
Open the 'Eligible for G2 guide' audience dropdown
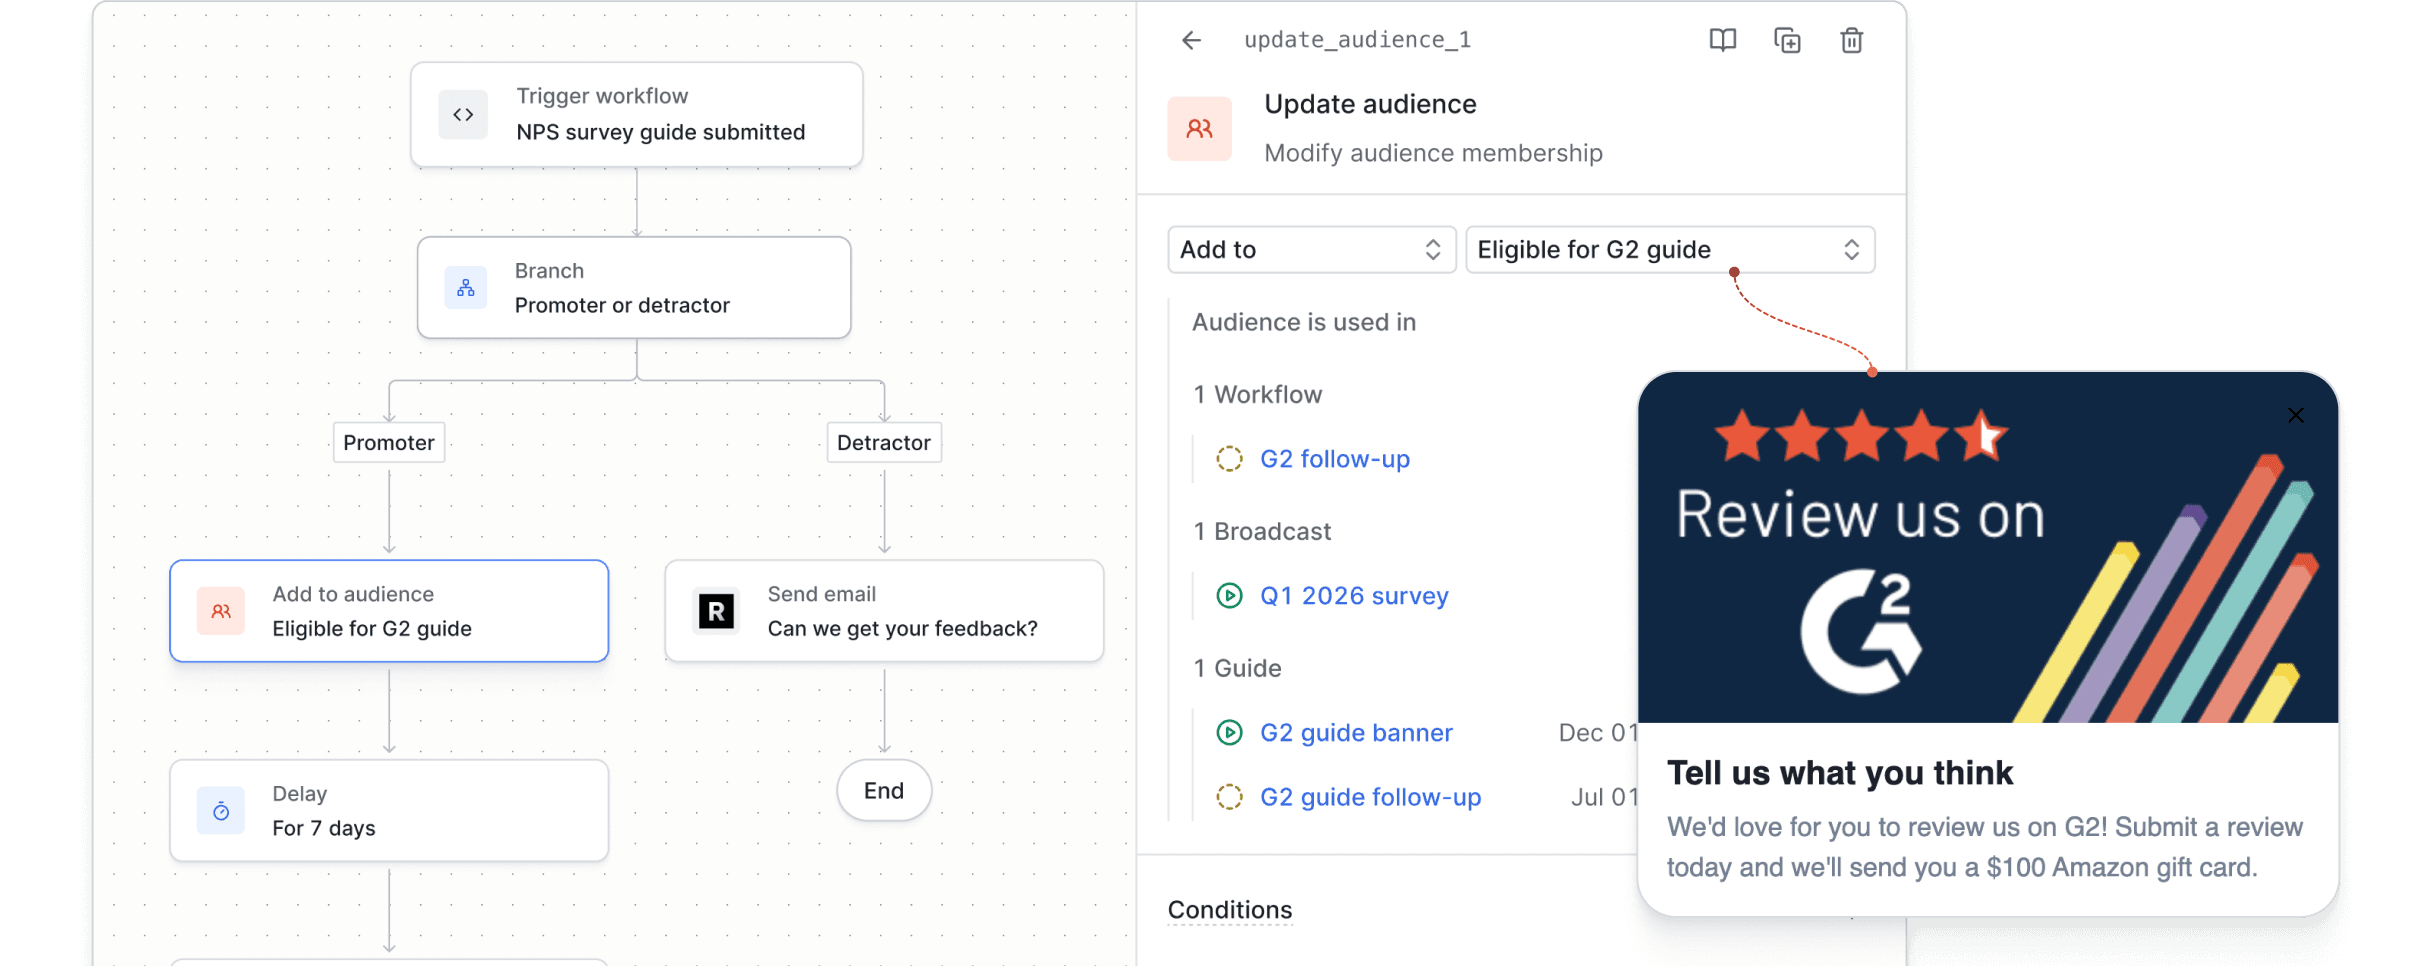point(1668,250)
